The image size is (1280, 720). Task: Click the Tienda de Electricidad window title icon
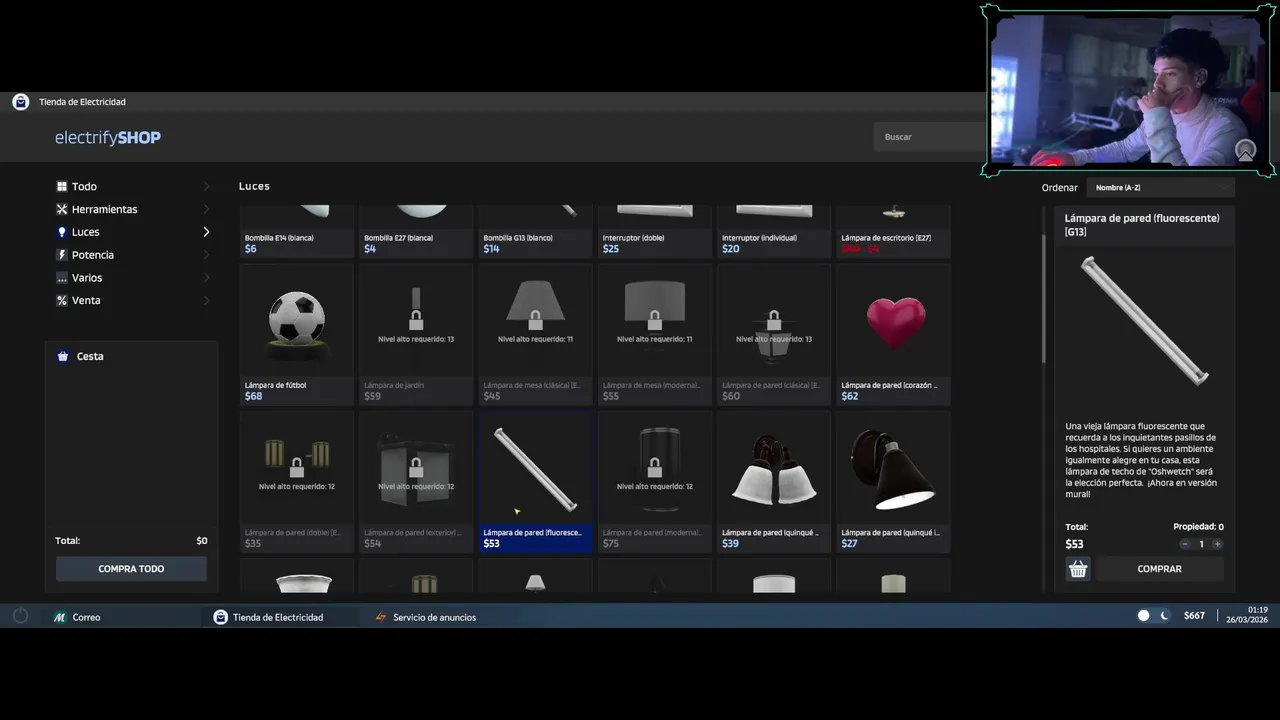click(20, 102)
